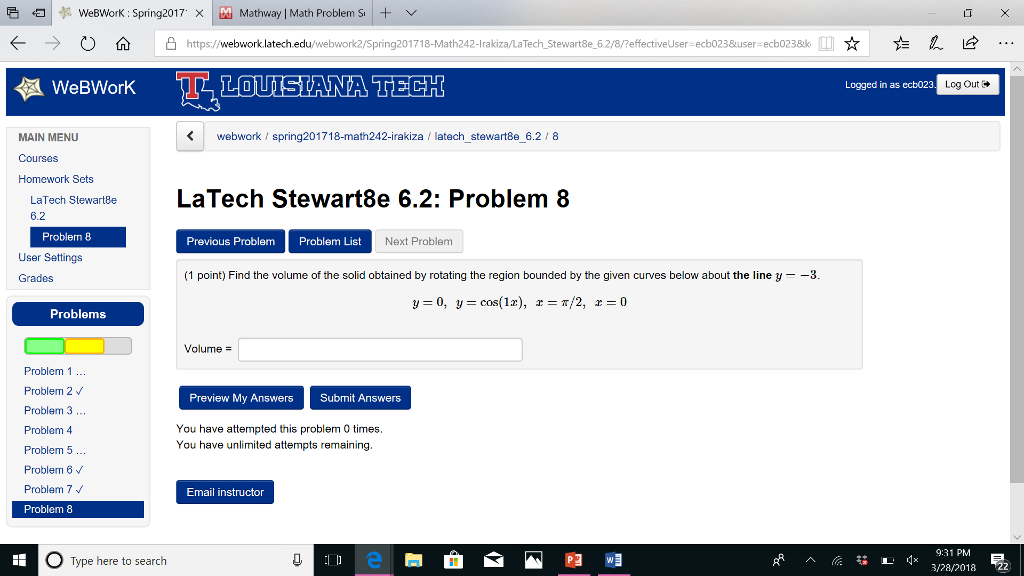Screen dimensions: 1024x576
Task: Select the pen annotation icon in the toolbar
Action: [x=934, y=43]
